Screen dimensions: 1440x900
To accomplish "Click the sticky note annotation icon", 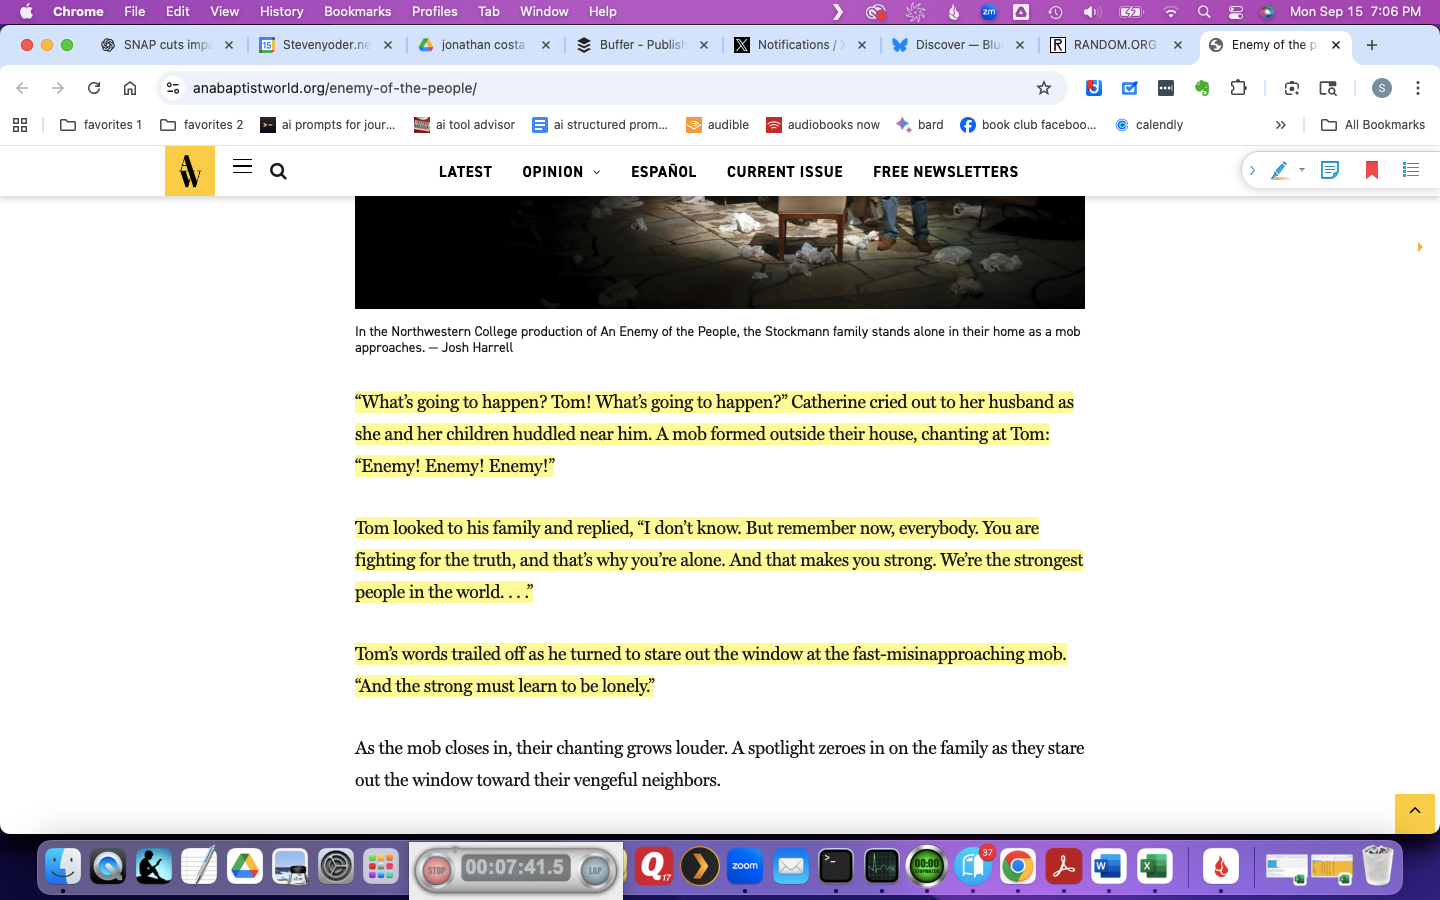I will pyautogui.click(x=1330, y=171).
